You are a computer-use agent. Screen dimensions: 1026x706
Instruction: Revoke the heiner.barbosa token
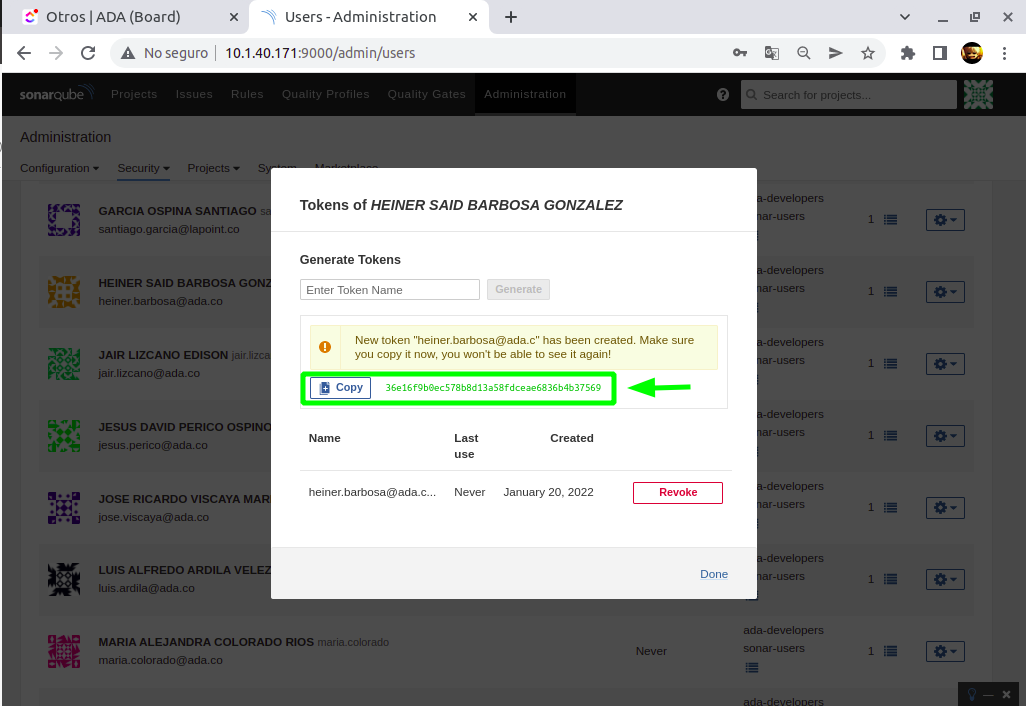tap(677, 492)
